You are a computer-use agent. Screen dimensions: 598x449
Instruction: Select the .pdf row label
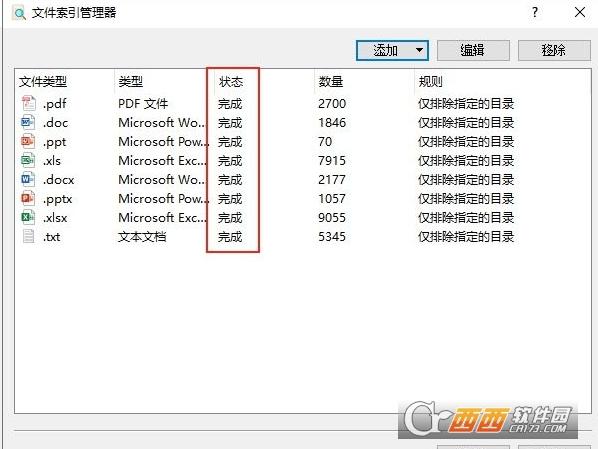click(x=55, y=104)
